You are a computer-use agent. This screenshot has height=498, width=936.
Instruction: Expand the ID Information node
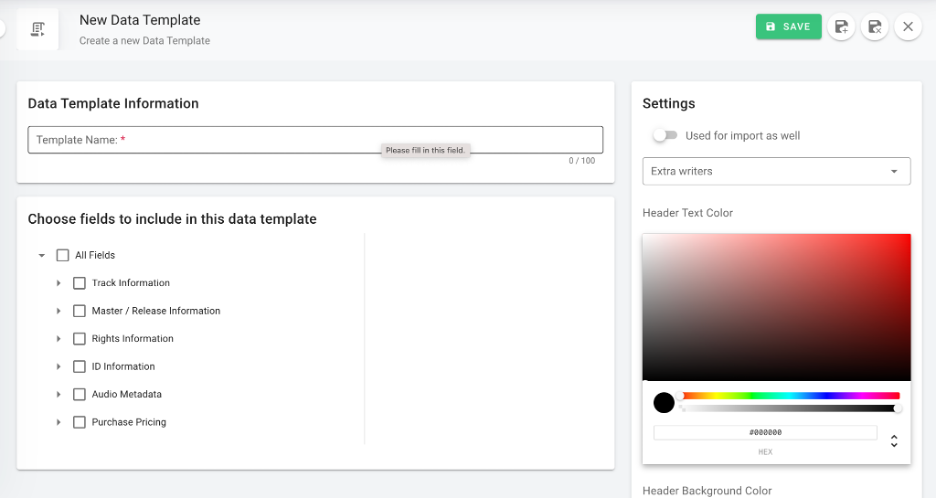58,366
